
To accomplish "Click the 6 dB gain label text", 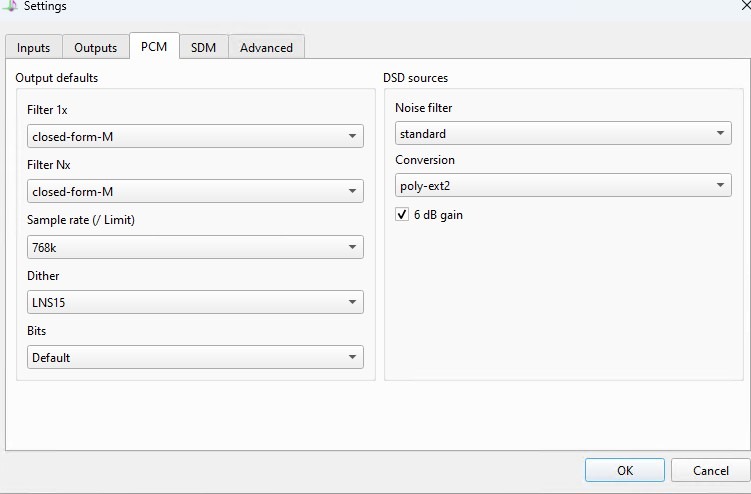I will click(x=438, y=215).
